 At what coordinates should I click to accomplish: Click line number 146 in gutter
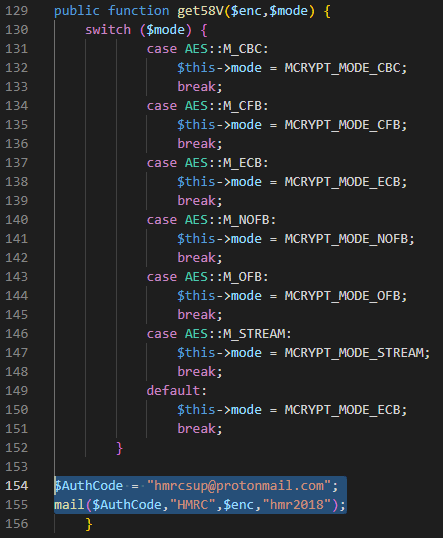[16, 334]
